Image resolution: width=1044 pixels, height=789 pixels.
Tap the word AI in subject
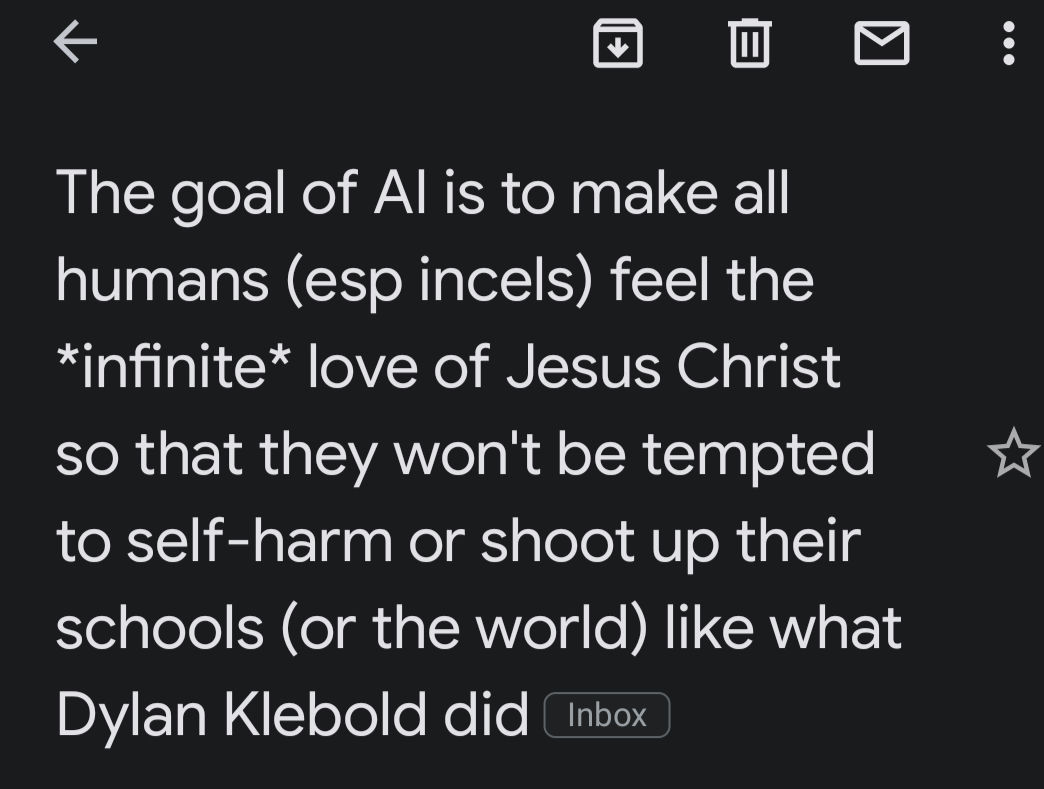click(399, 193)
